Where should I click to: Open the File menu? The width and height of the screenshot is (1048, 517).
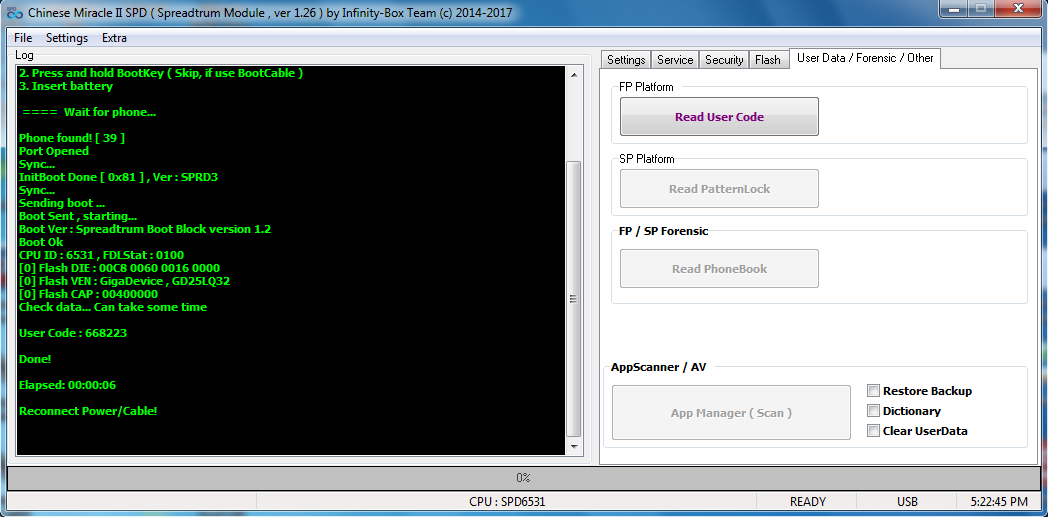[23, 38]
